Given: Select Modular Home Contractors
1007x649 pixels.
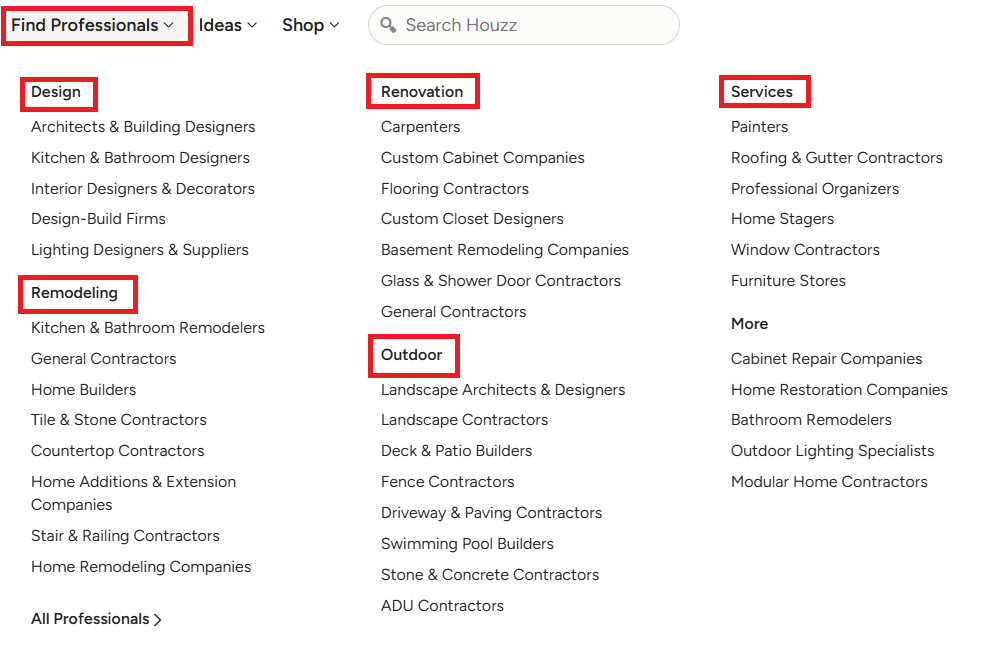Looking at the screenshot, I should point(829,481).
